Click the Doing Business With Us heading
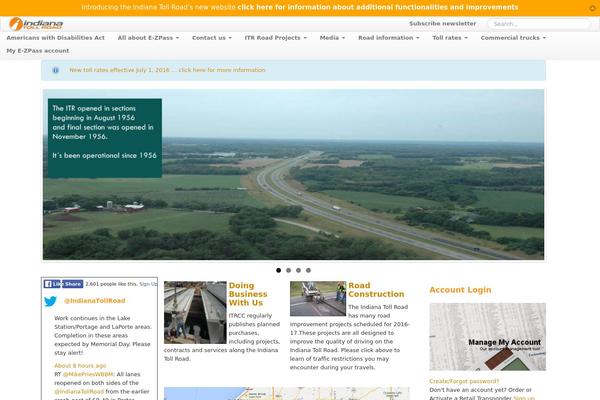Image resolution: width=600 pixels, height=400 pixels. pyautogui.click(x=248, y=294)
